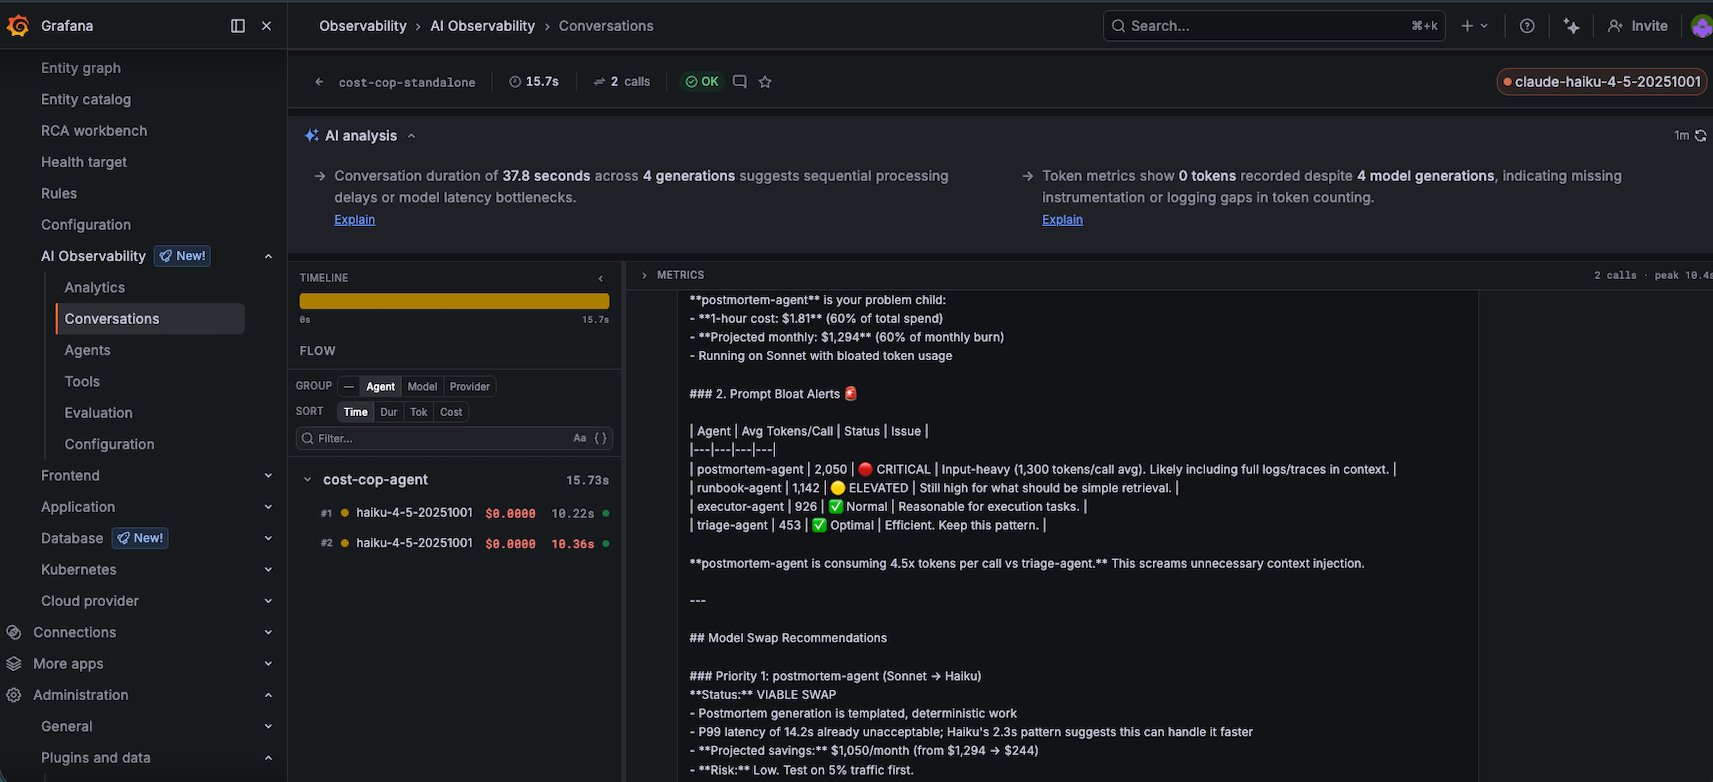Collapse the Timeline panel chevron
1713x782 pixels.
pyautogui.click(x=600, y=278)
